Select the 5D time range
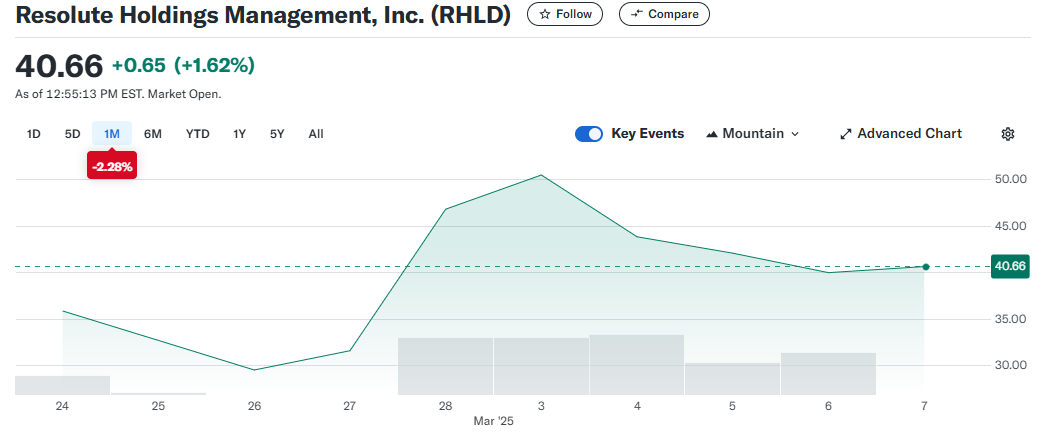This screenshot has height=434, width=1052. (72, 134)
